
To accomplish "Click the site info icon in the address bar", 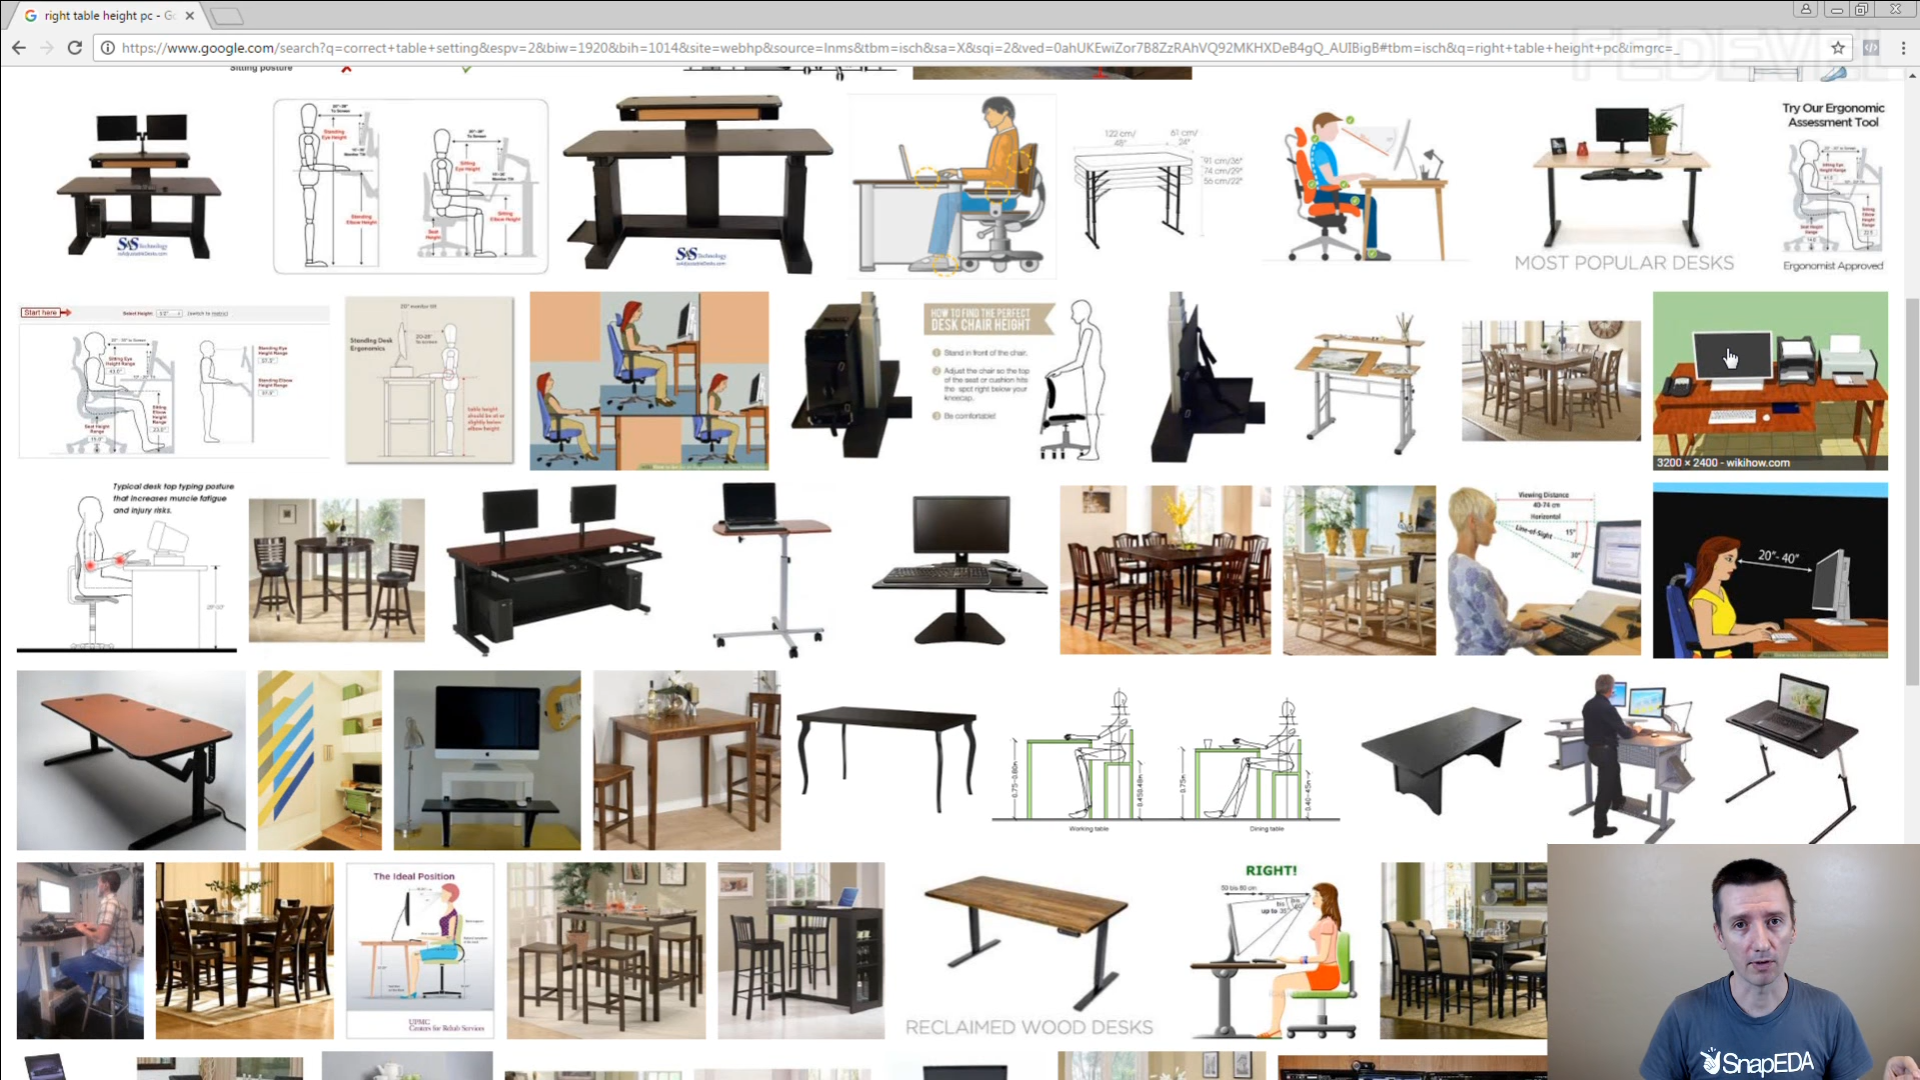I will point(108,48).
